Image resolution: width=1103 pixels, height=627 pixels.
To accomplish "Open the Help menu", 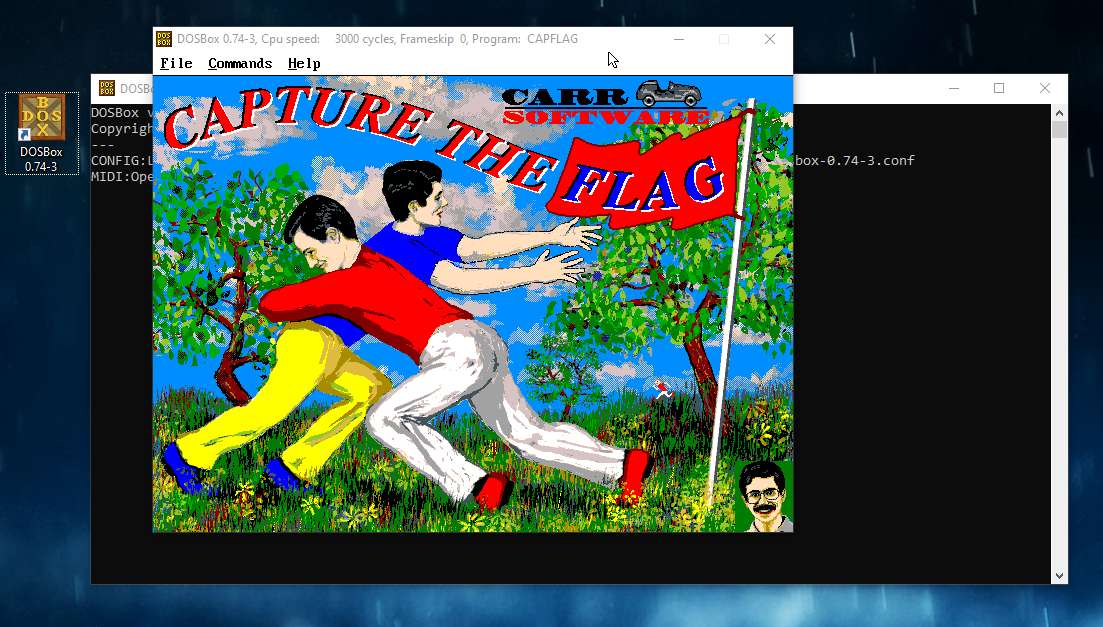I will pyautogui.click(x=304, y=63).
